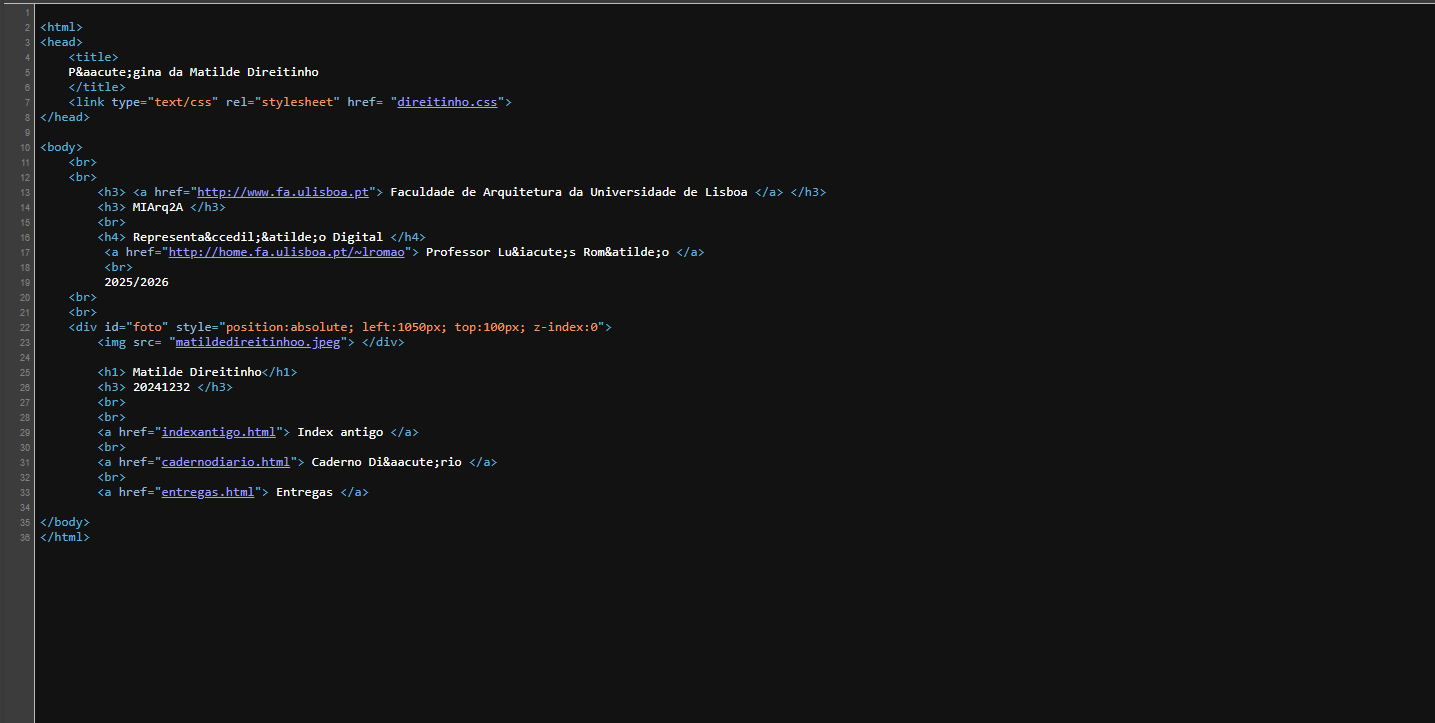Image resolution: width=1435 pixels, height=723 pixels.
Task: Click on the 2025/2026 text
Action: (136, 282)
